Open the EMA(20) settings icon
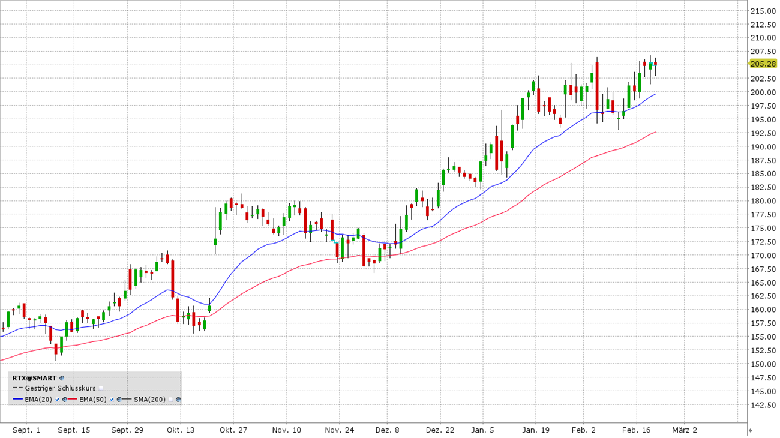Screen dimensions: 780x438 click(64, 399)
